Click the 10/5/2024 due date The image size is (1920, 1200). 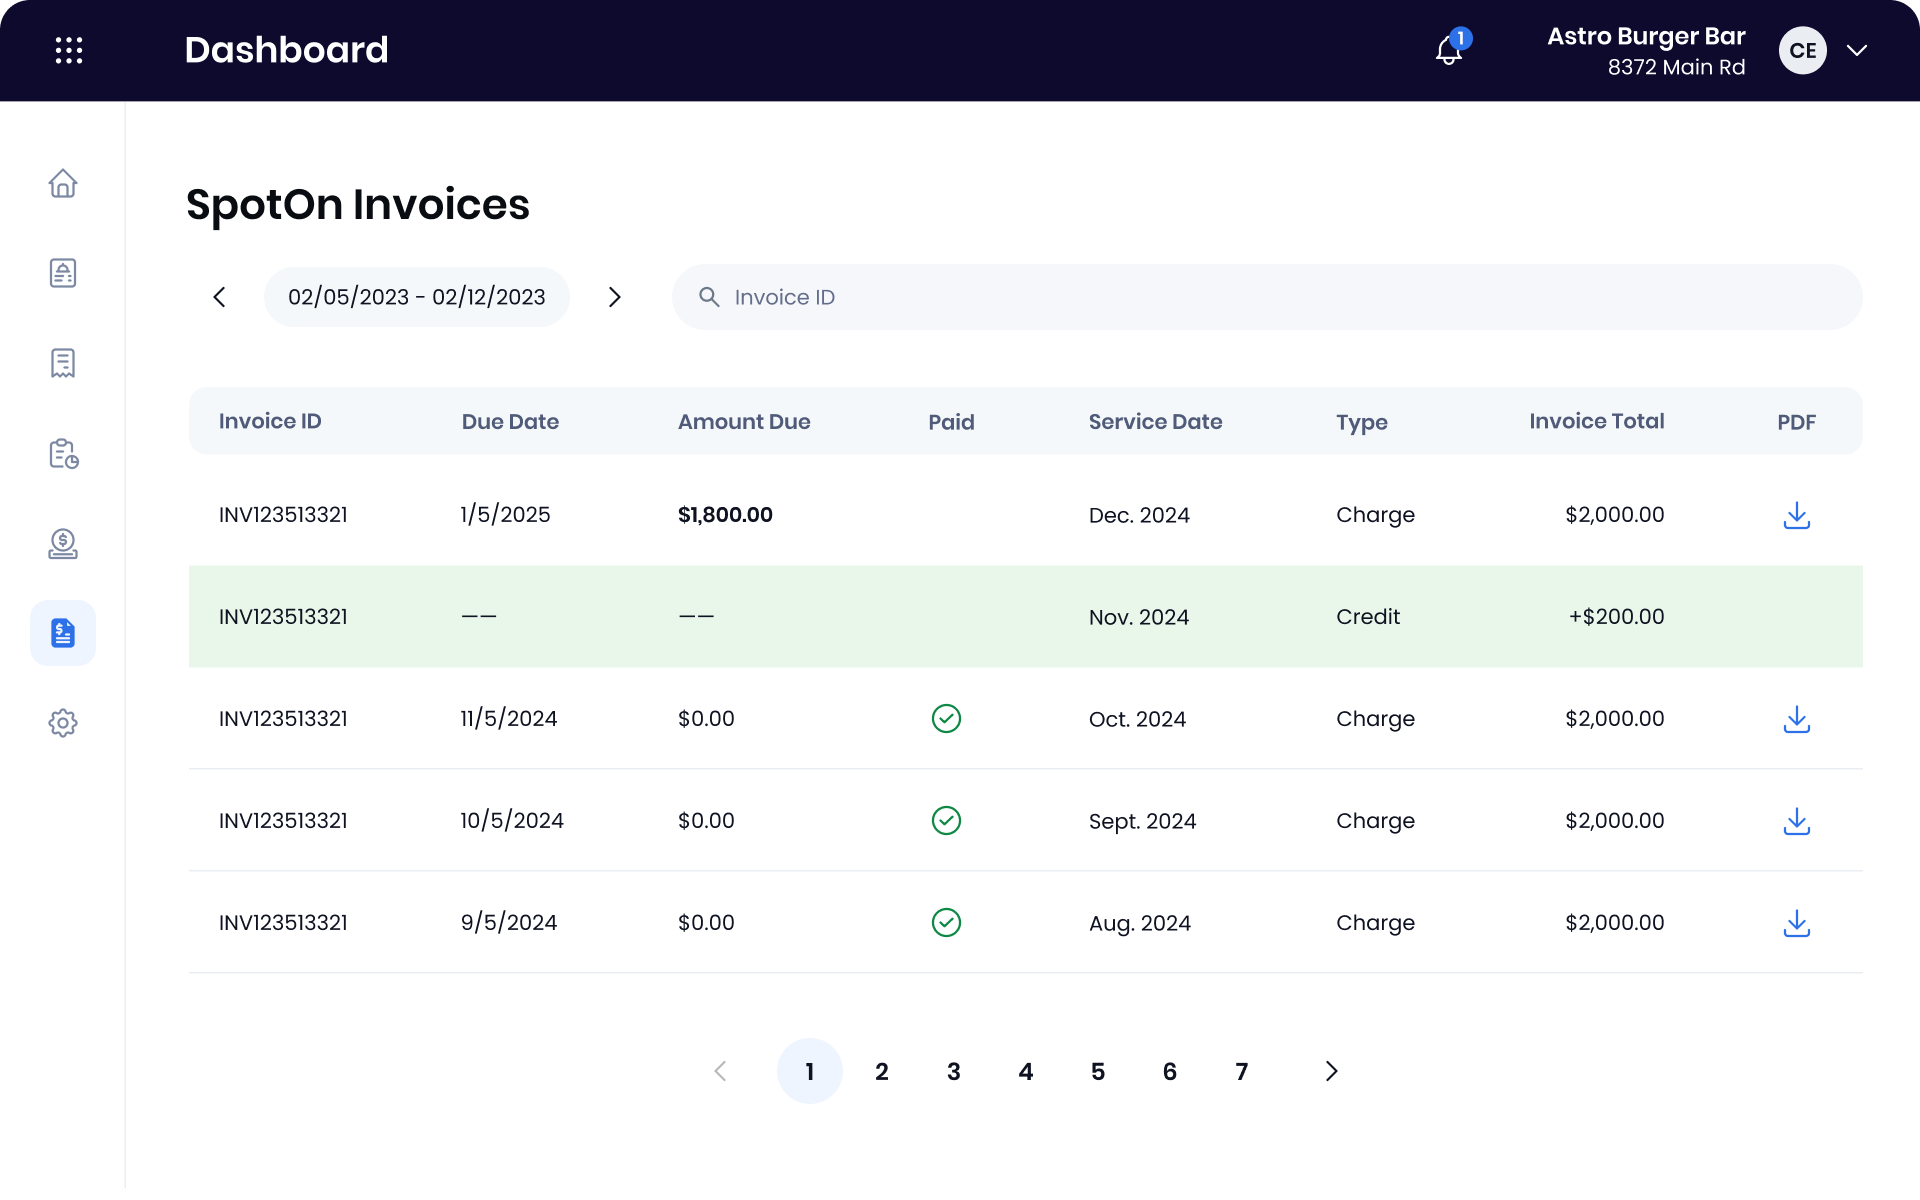click(512, 821)
